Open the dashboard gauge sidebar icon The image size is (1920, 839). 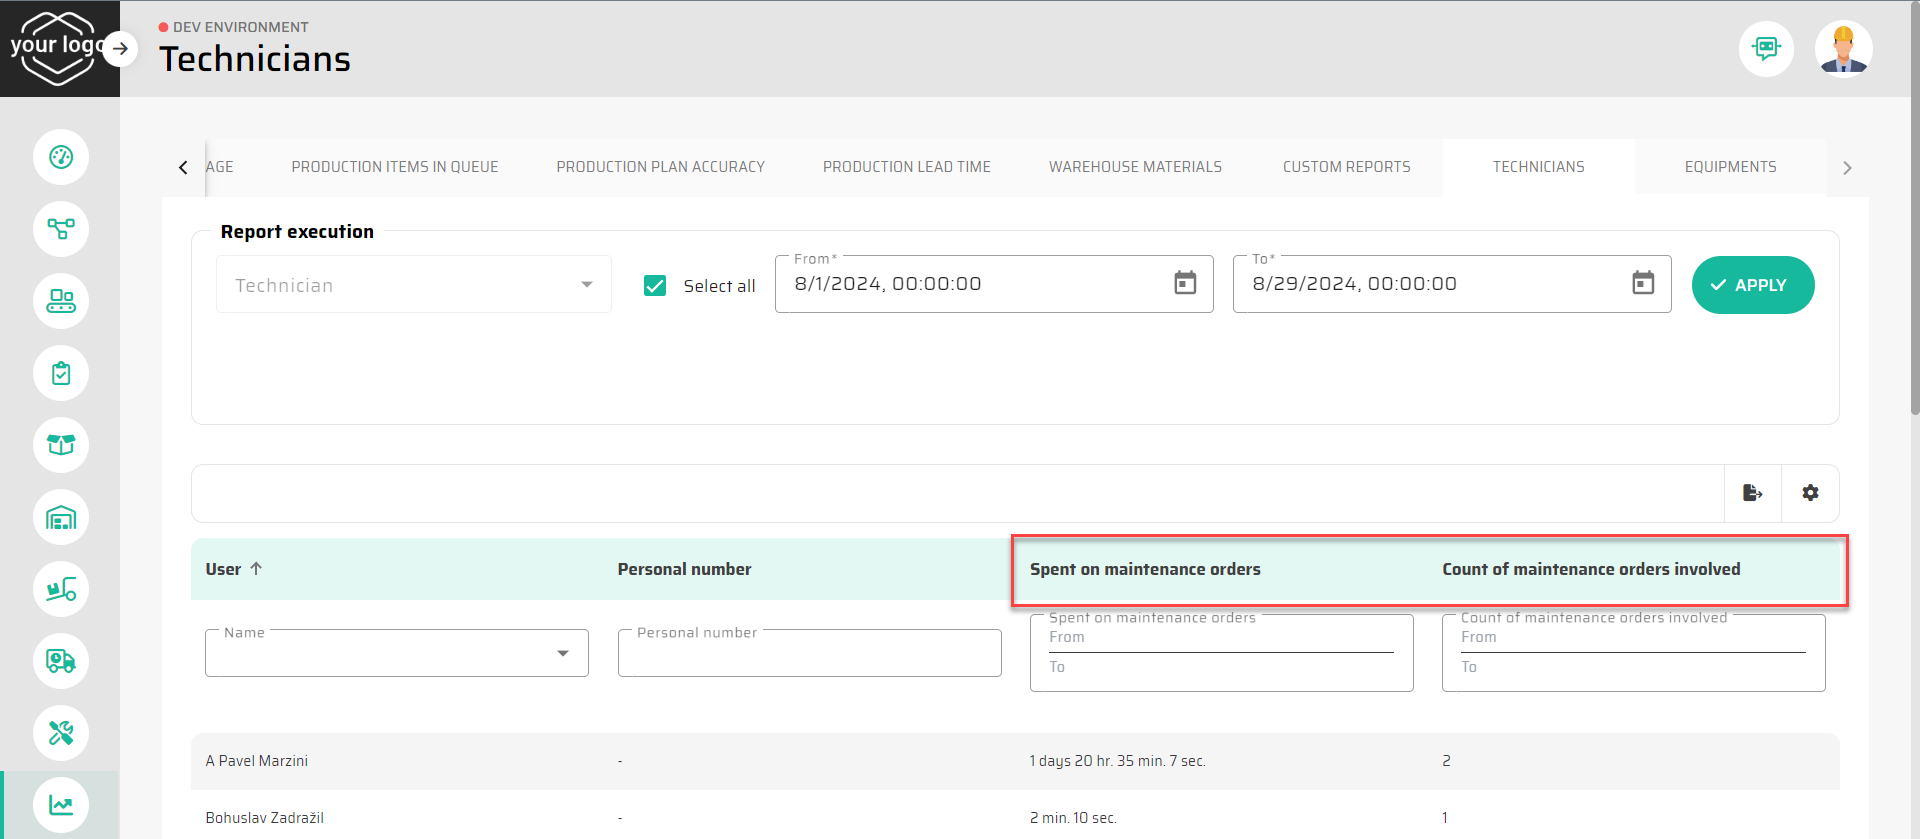pos(61,157)
